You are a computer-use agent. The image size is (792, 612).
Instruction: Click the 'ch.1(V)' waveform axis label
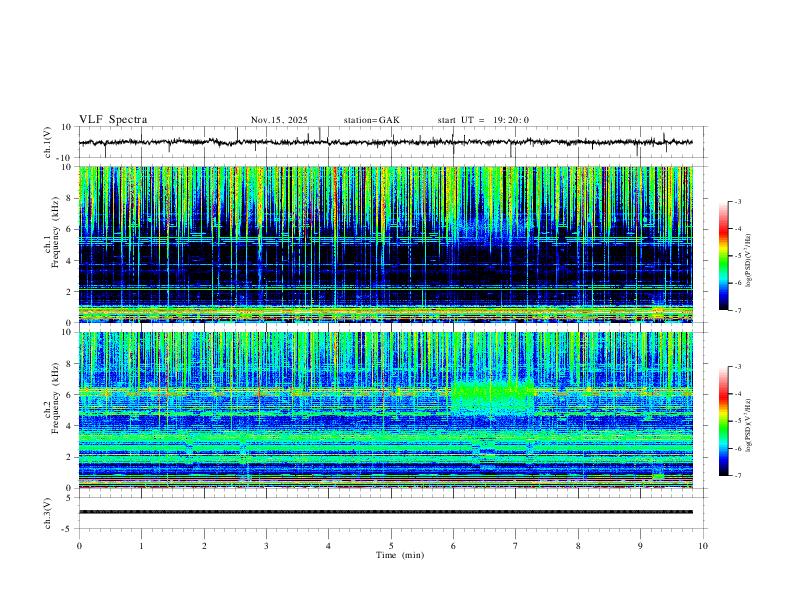click(48, 142)
